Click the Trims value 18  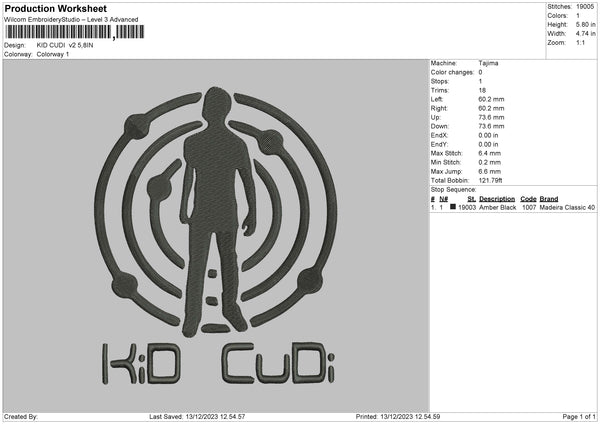coord(482,90)
